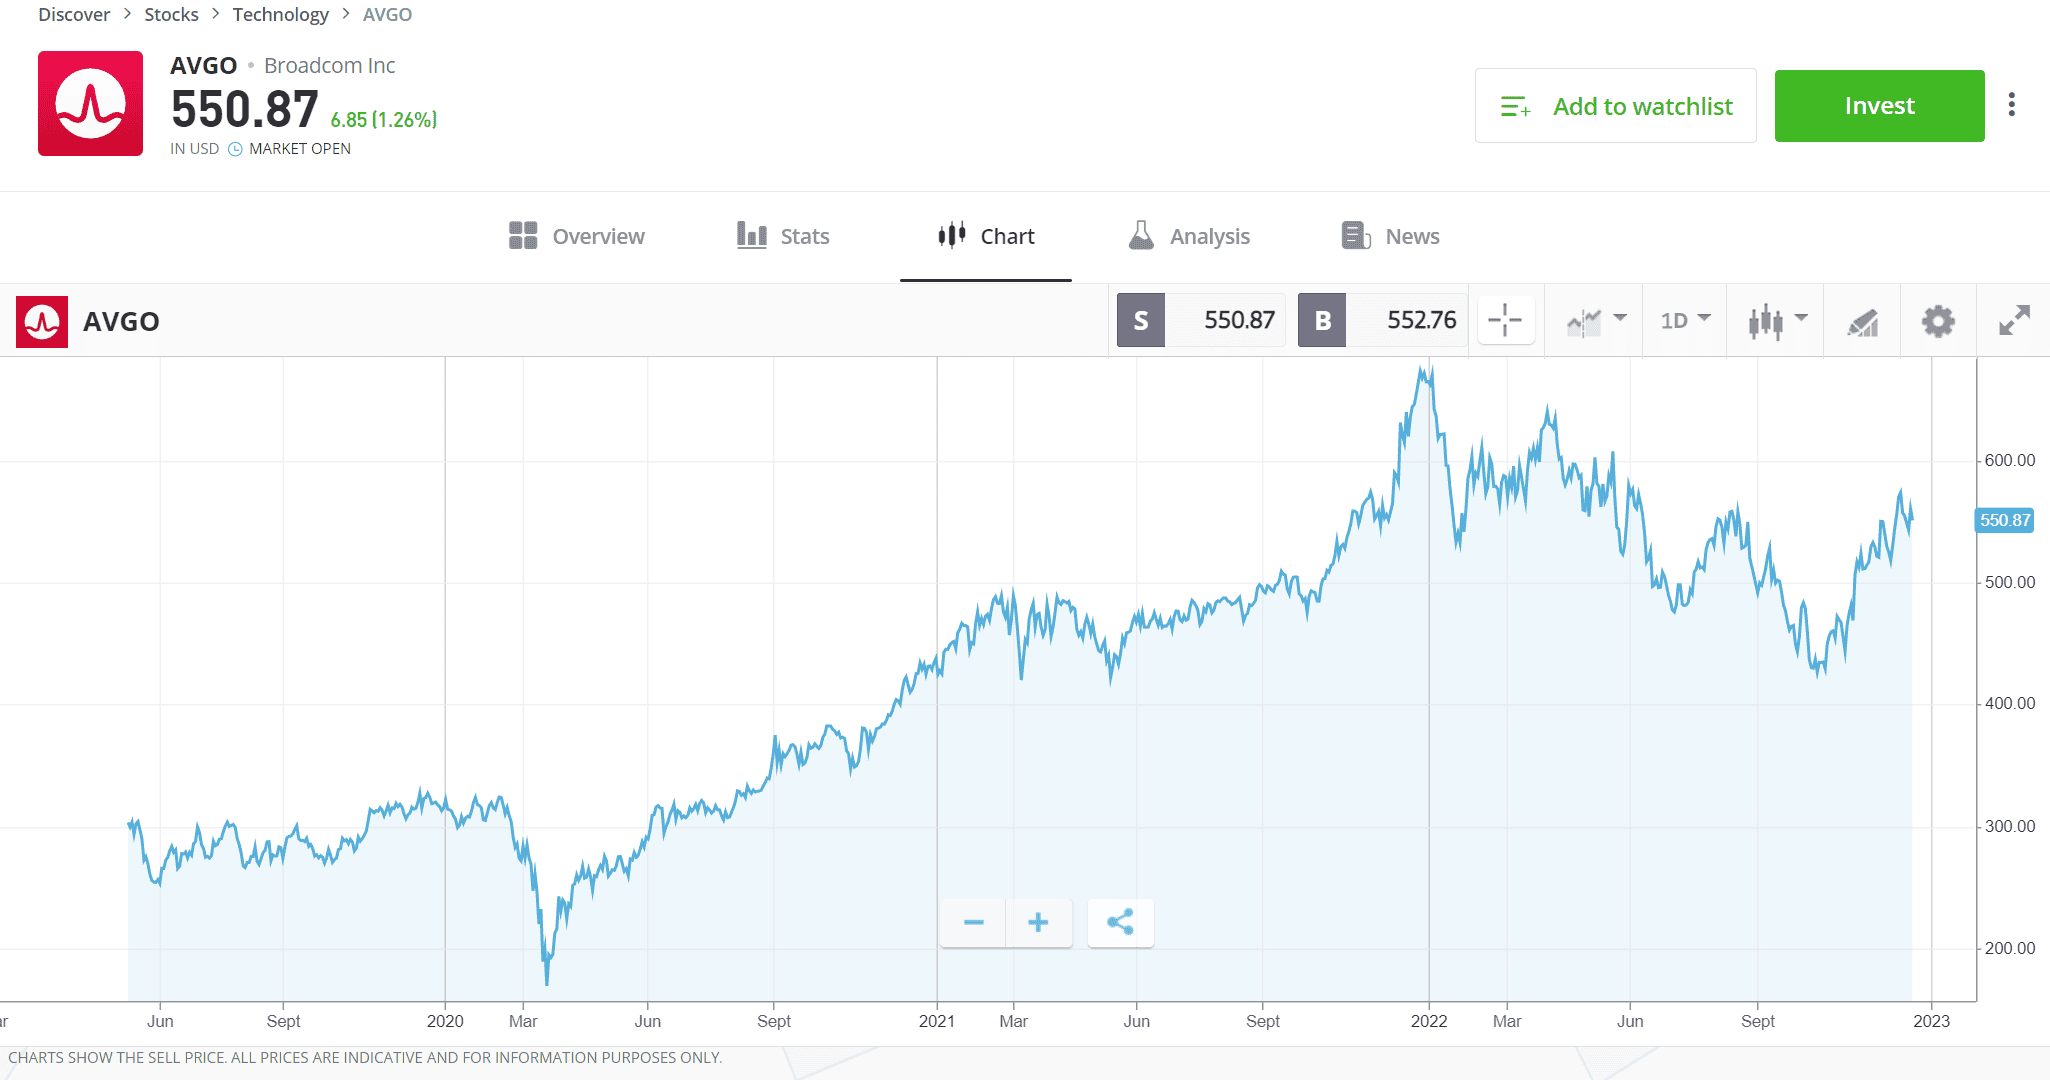The image size is (2050, 1080).
Task: Switch to the Stats tab
Action: 783,236
